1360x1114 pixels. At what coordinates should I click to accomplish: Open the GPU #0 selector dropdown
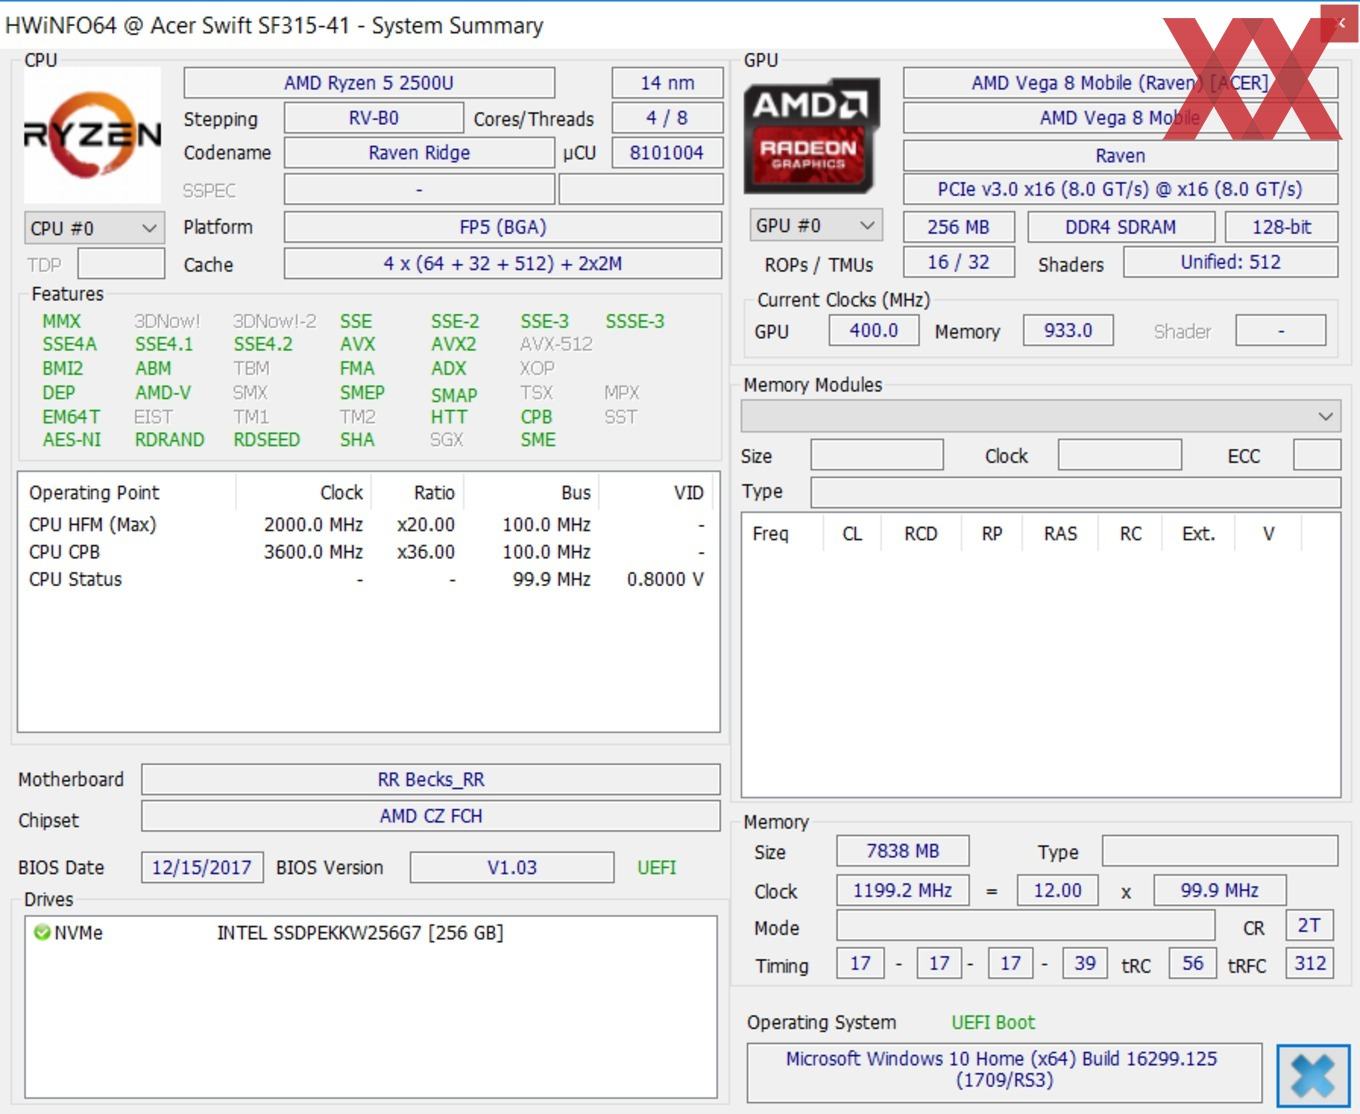816,226
